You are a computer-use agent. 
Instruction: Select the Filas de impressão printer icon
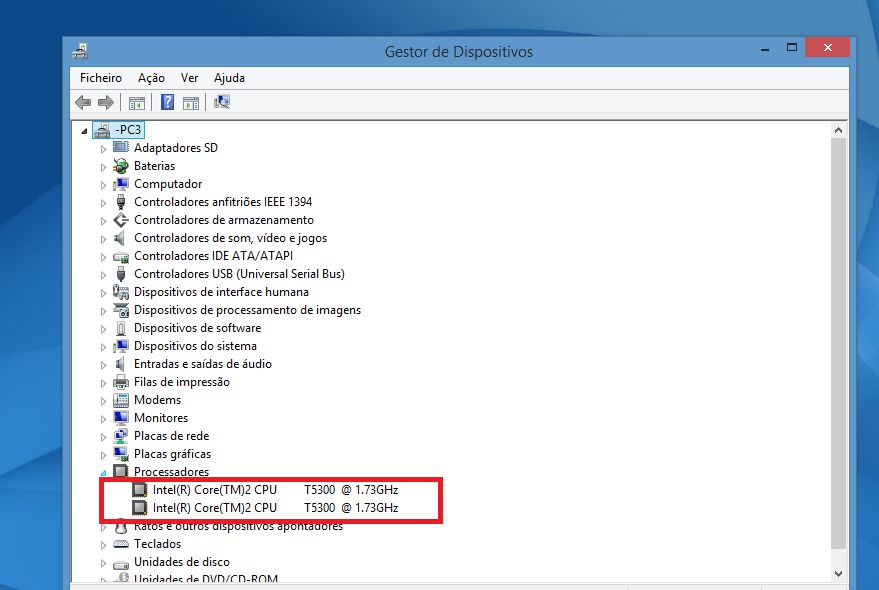click(121, 382)
